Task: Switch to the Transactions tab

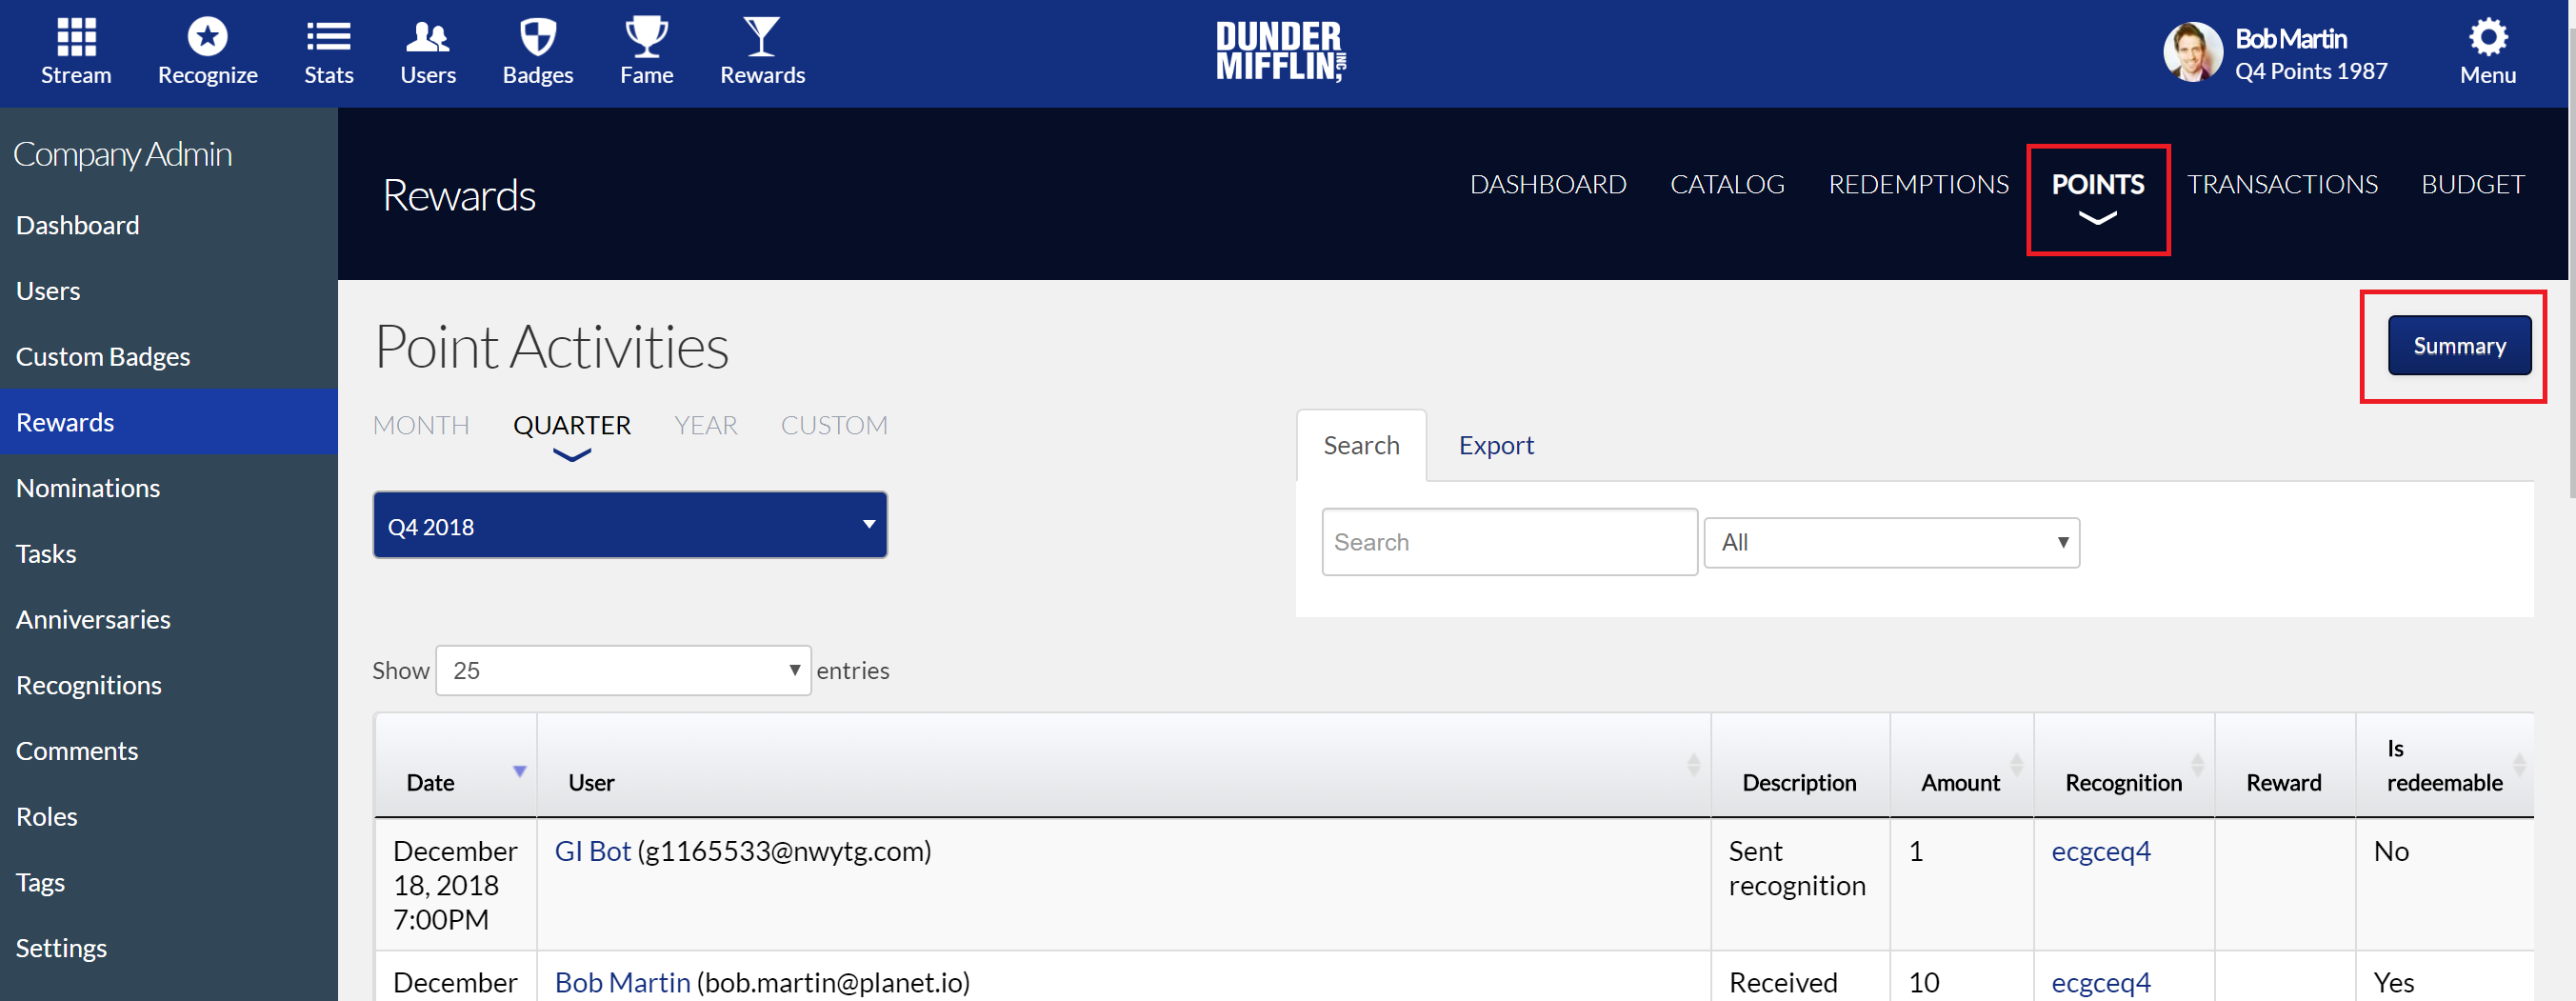Action: click(x=2281, y=184)
